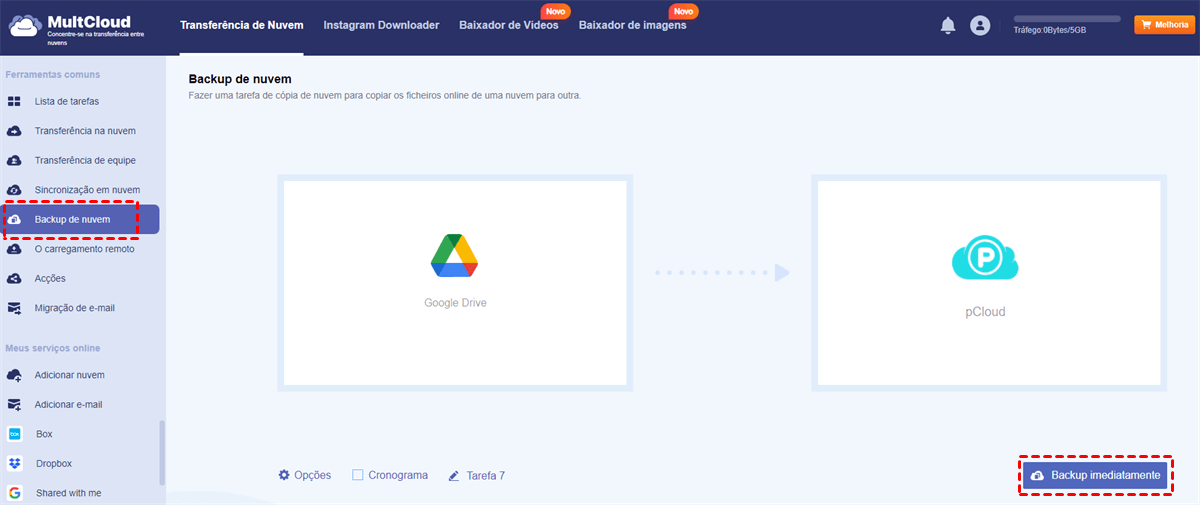Open Instagram Downloader tab

(381, 25)
